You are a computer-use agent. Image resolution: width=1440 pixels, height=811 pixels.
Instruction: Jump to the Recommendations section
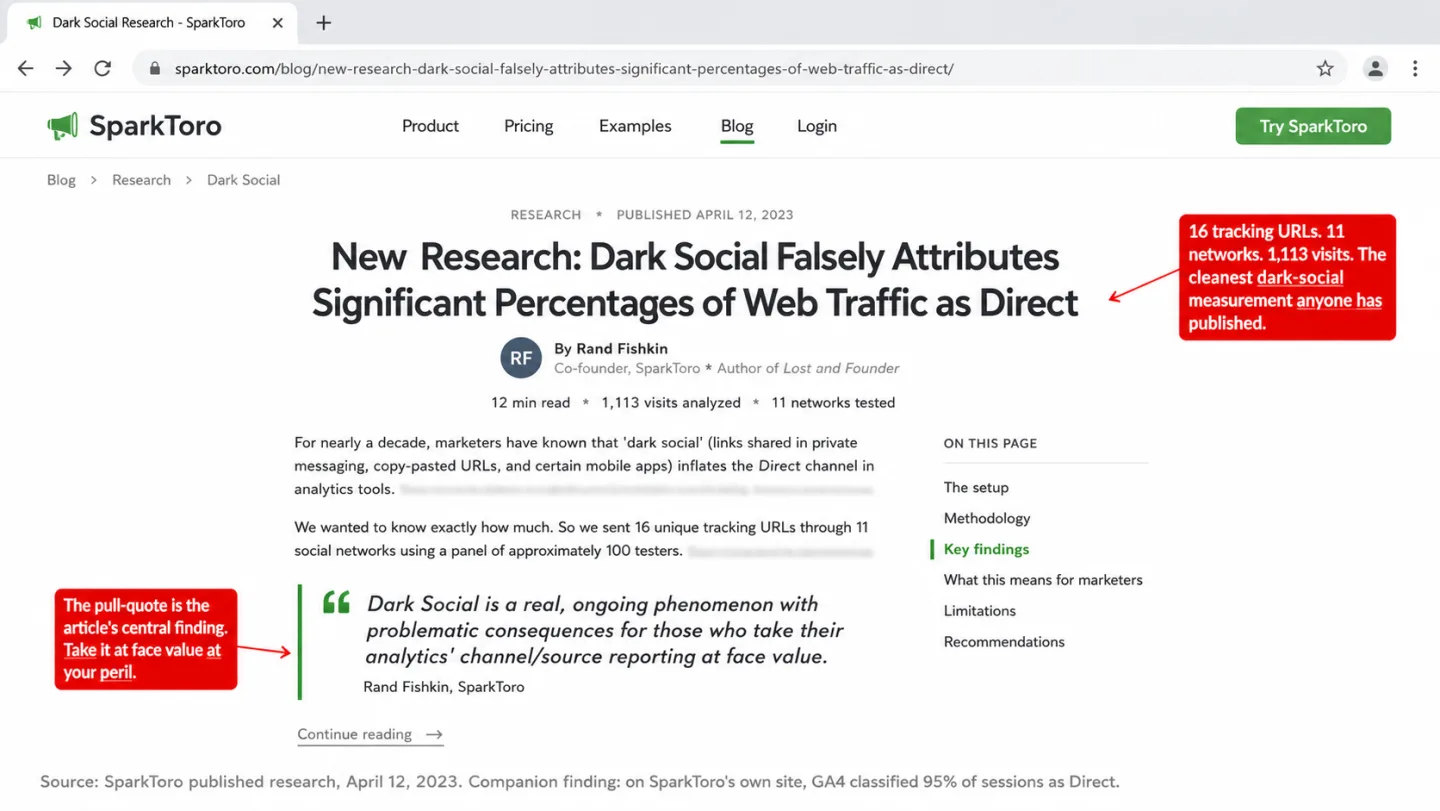click(x=1004, y=642)
